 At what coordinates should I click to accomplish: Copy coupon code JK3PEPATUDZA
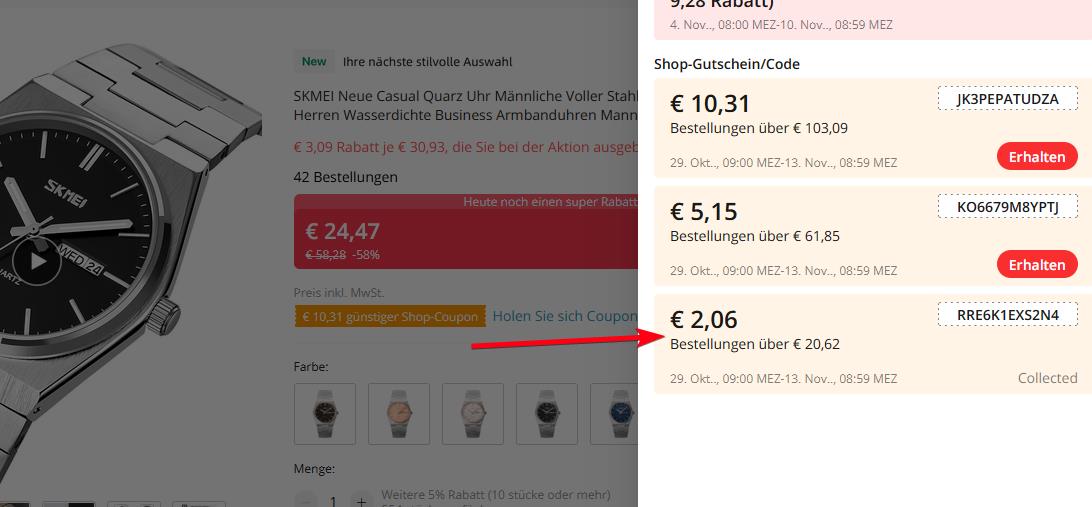(1007, 98)
